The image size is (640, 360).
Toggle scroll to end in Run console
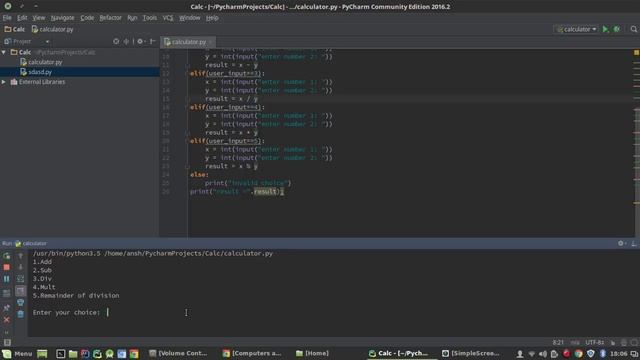[x=20, y=291]
